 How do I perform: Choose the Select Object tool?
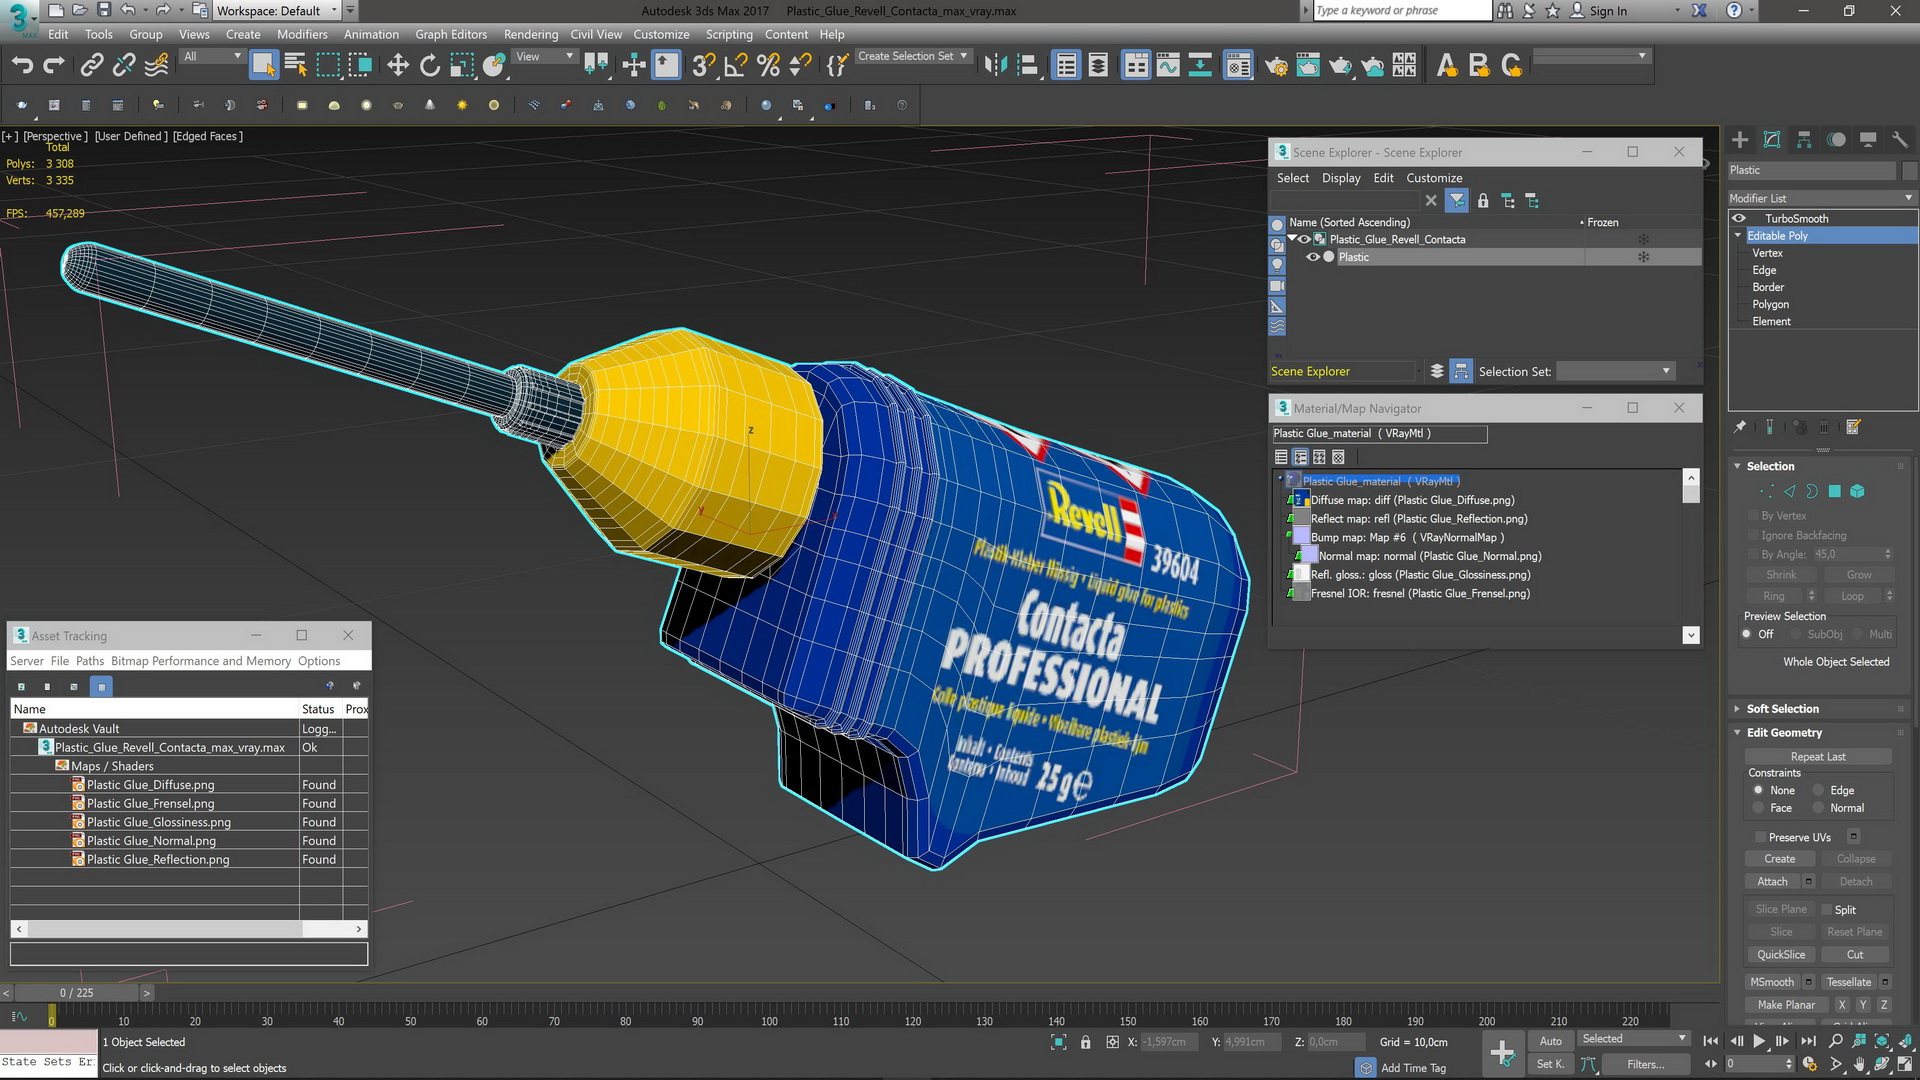coord(263,66)
